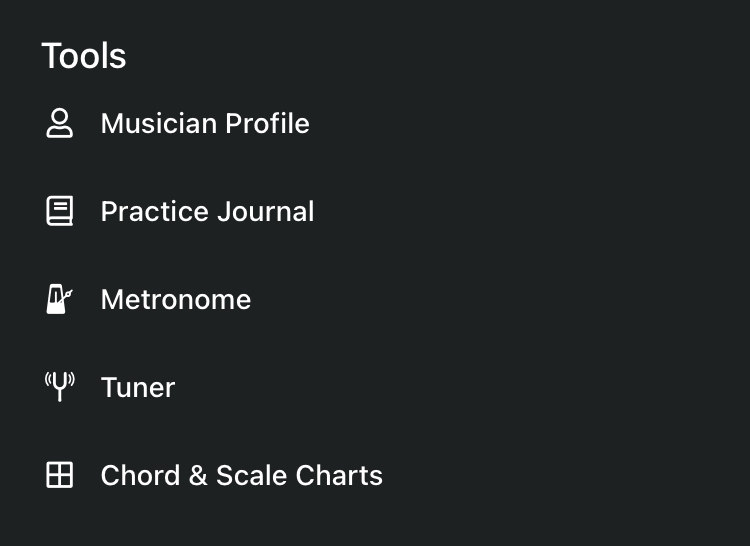Pick the user silhouette icon under Tools
Image resolution: width=750 pixels, height=546 pixels.
click(x=59, y=123)
